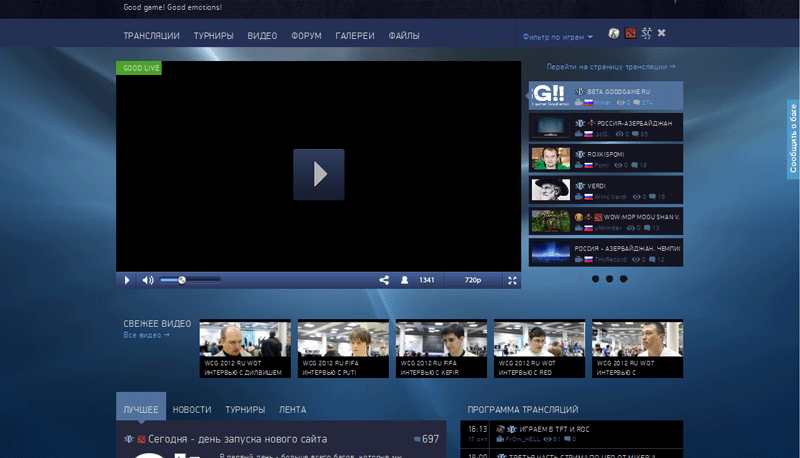The width and height of the screenshot is (800, 458).
Task: Open video interview with Дилвишем
Action: [245, 349]
